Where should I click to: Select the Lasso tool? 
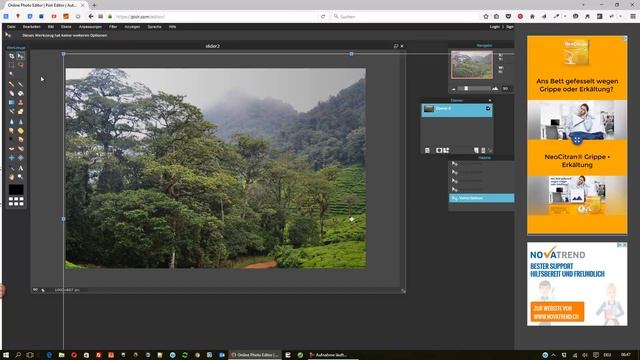[20, 65]
